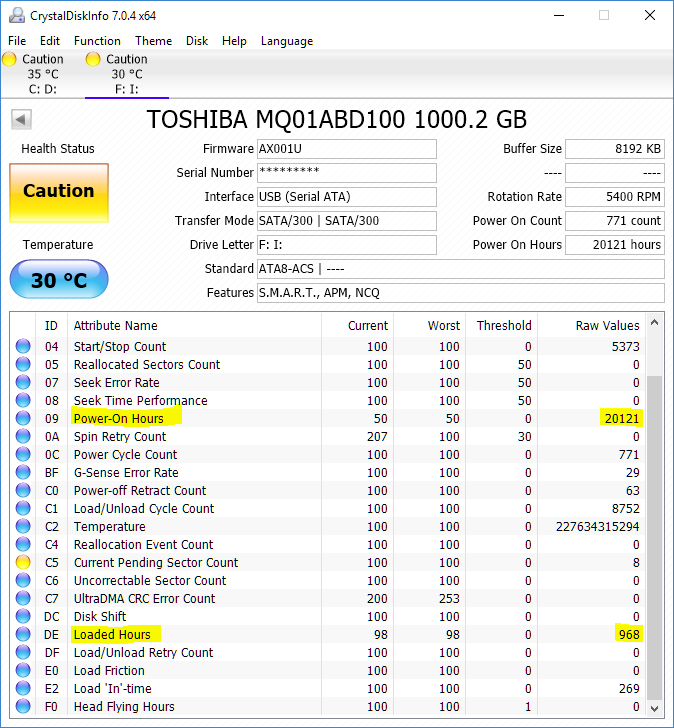This screenshot has width=674, height=728.
Task: Click the Features S.M.A.R.T., APM, NCQ field
Action: tap(460, 293)
